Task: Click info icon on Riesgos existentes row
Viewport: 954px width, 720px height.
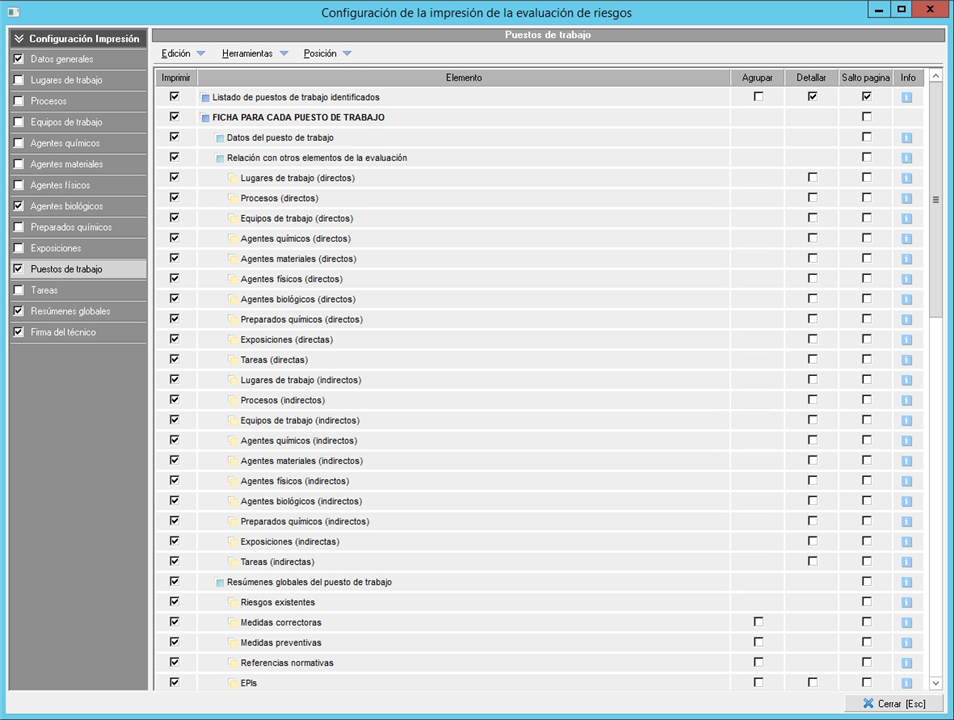Action: point(907,602)
